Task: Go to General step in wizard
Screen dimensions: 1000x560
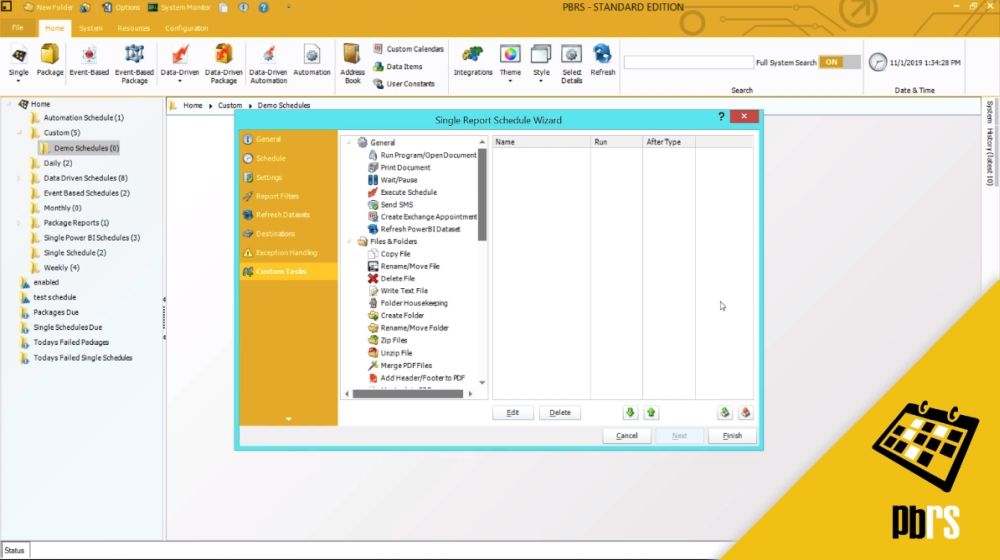Action: 288,139
